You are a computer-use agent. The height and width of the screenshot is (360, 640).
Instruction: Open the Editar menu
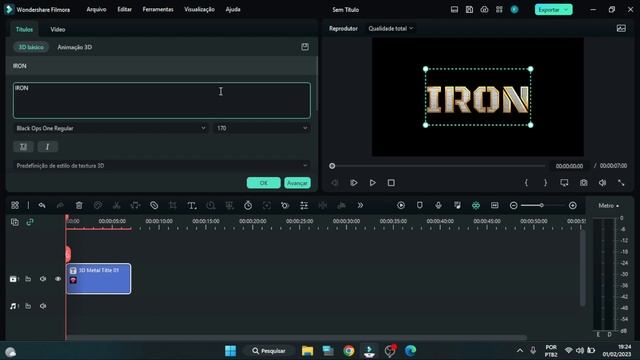[124, 9]
